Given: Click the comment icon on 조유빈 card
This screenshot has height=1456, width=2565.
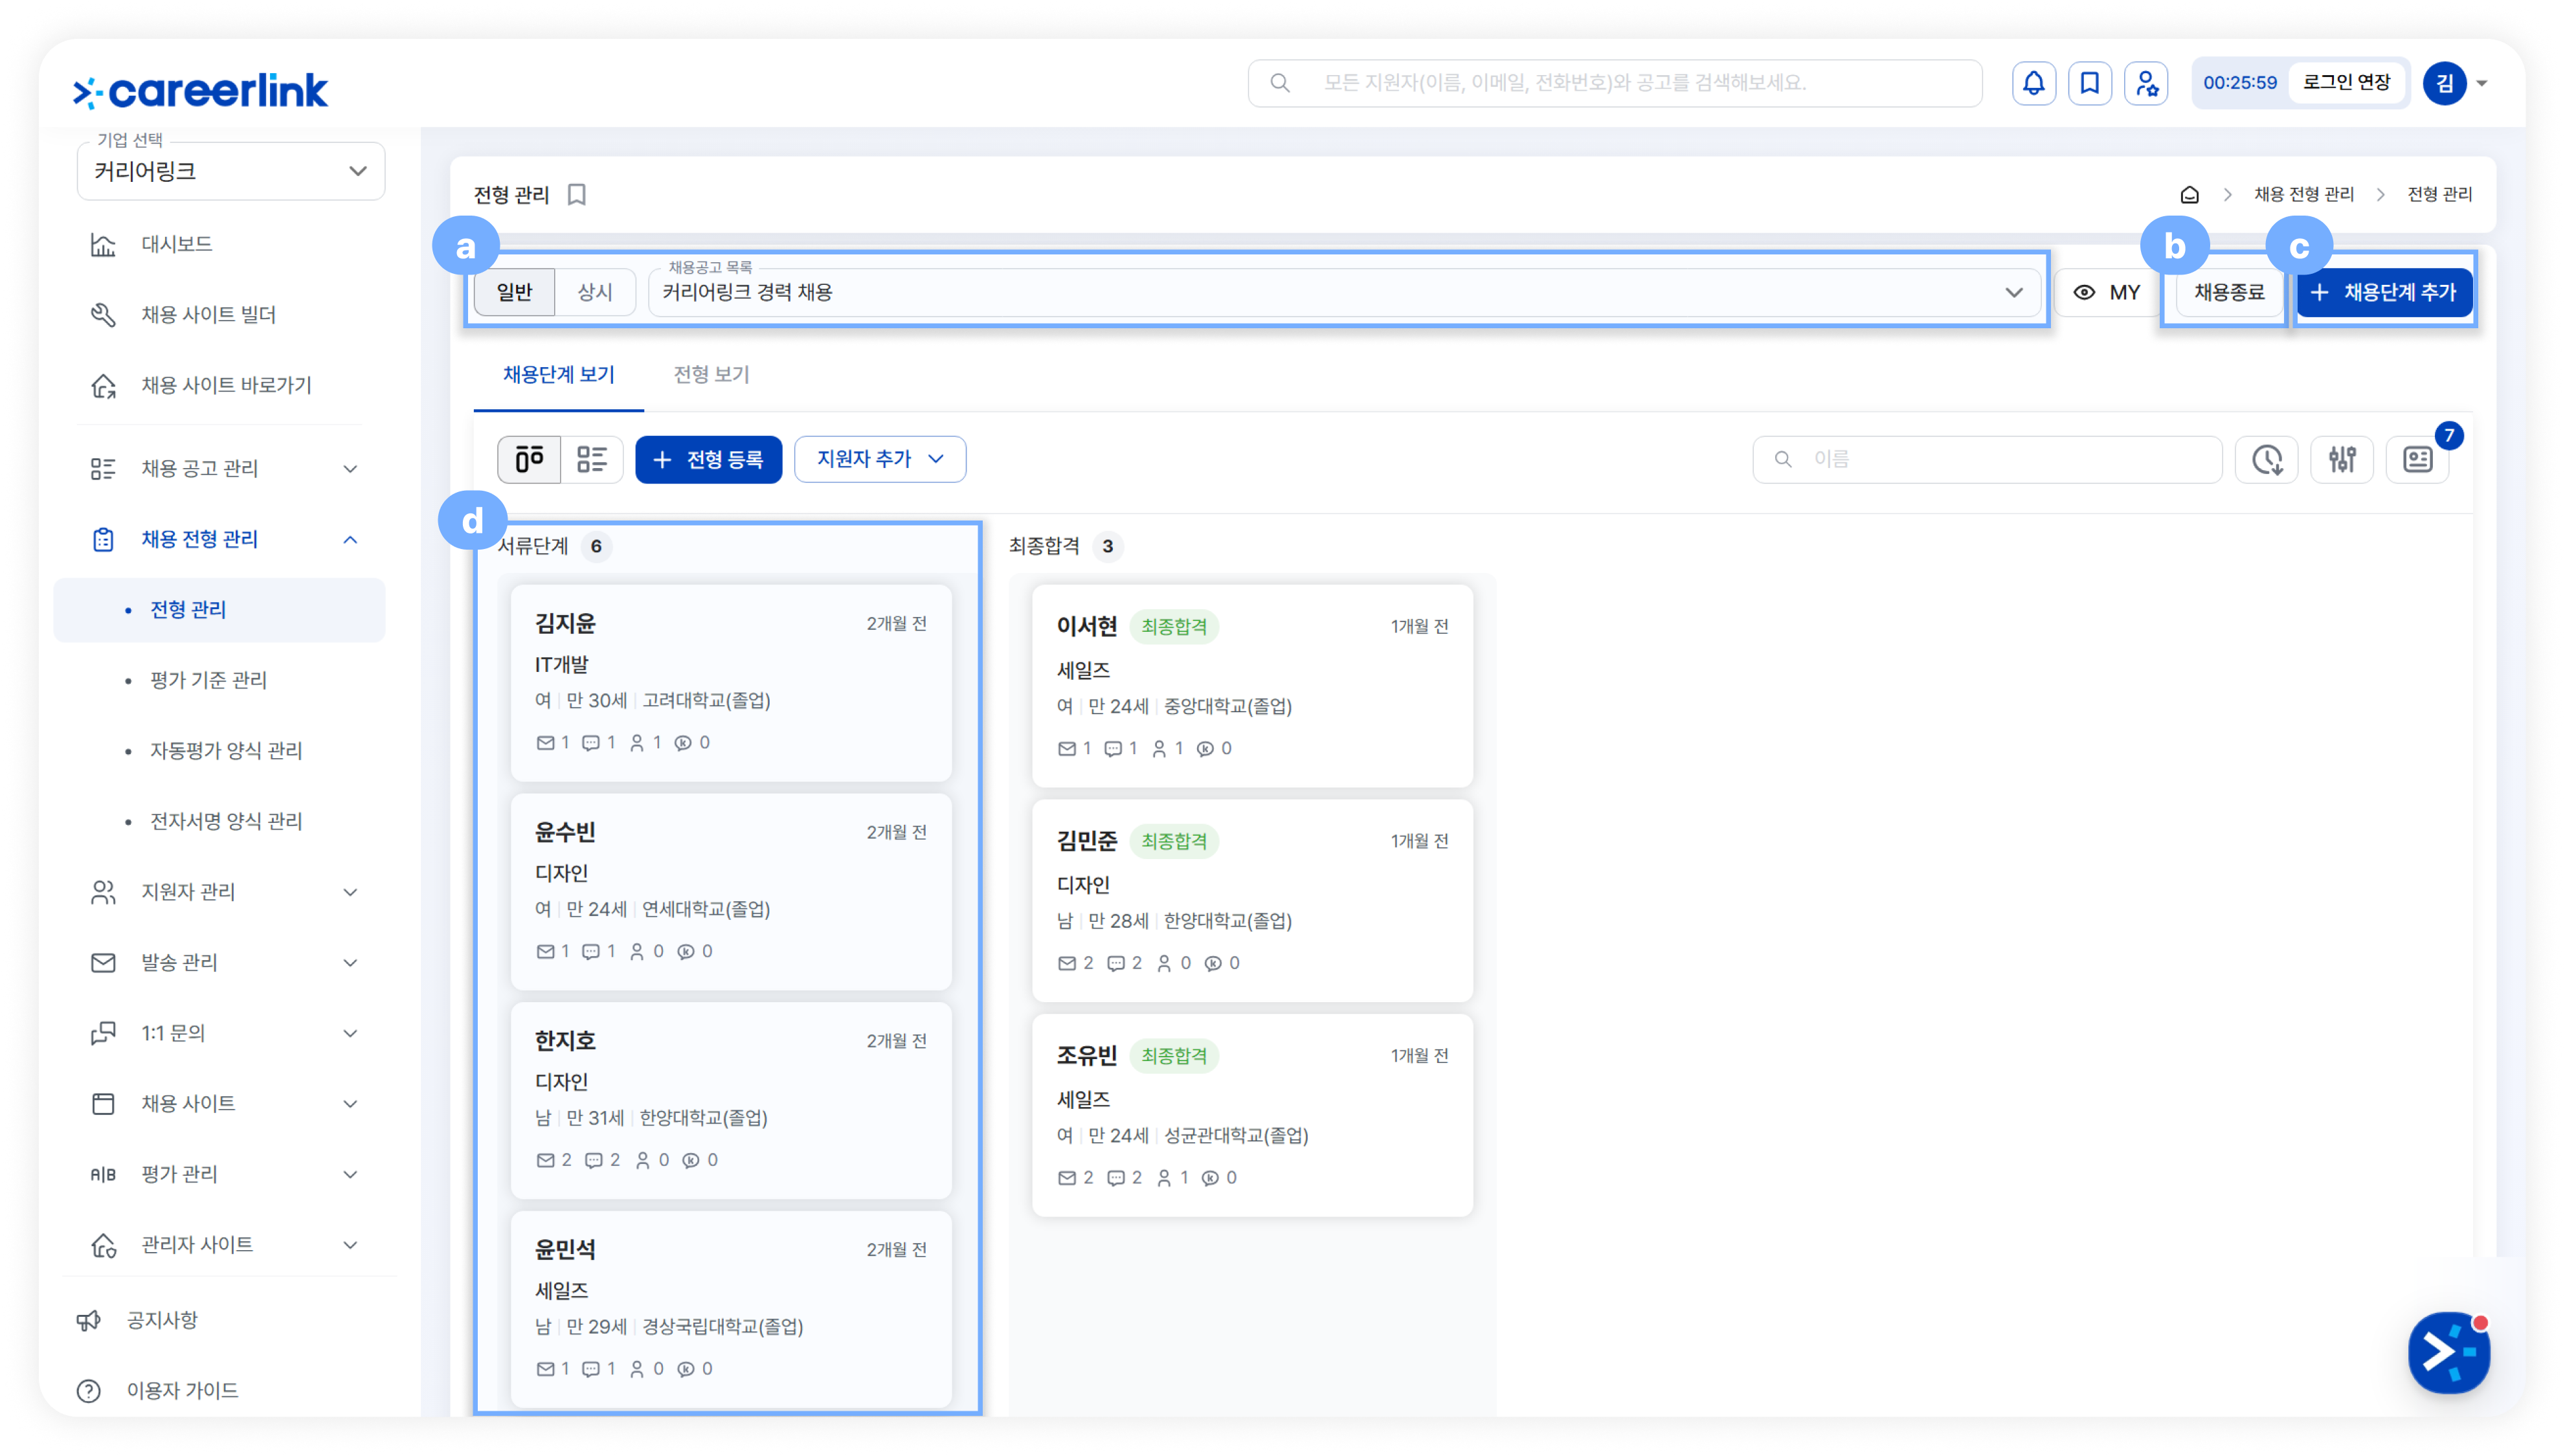Looking at the screenshot, I should [x=1115, y=1178].
